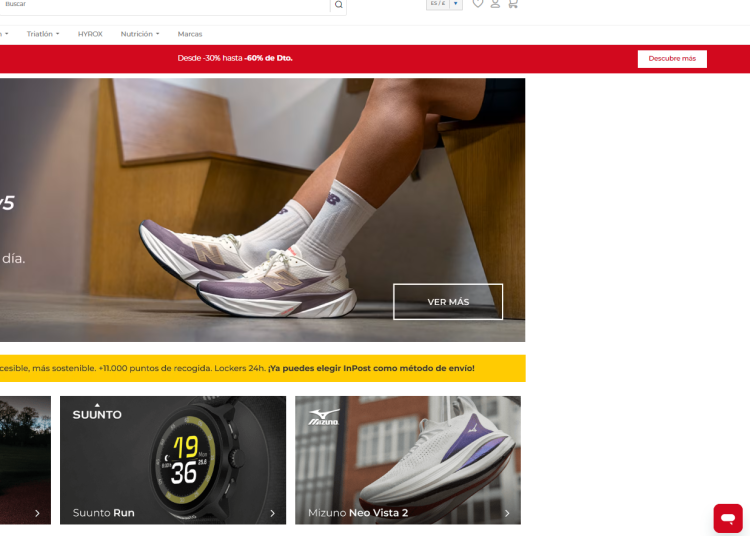Expand the Nutrición menu dropdown
750x536 pixels.
(140, 34)
